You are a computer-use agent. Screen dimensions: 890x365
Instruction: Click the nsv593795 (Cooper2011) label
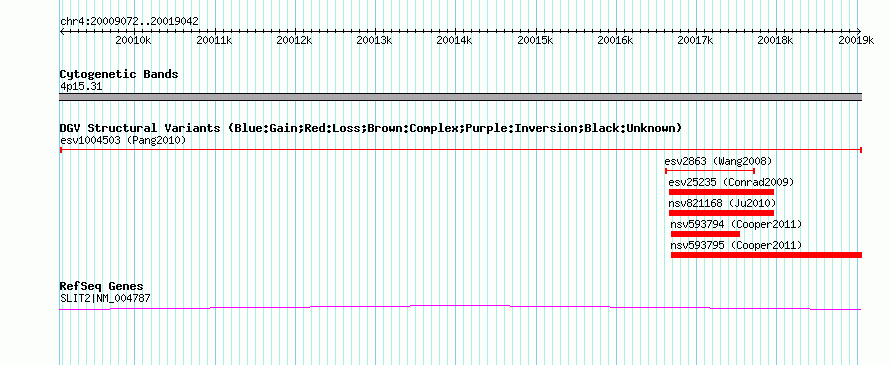click(736, 245)
